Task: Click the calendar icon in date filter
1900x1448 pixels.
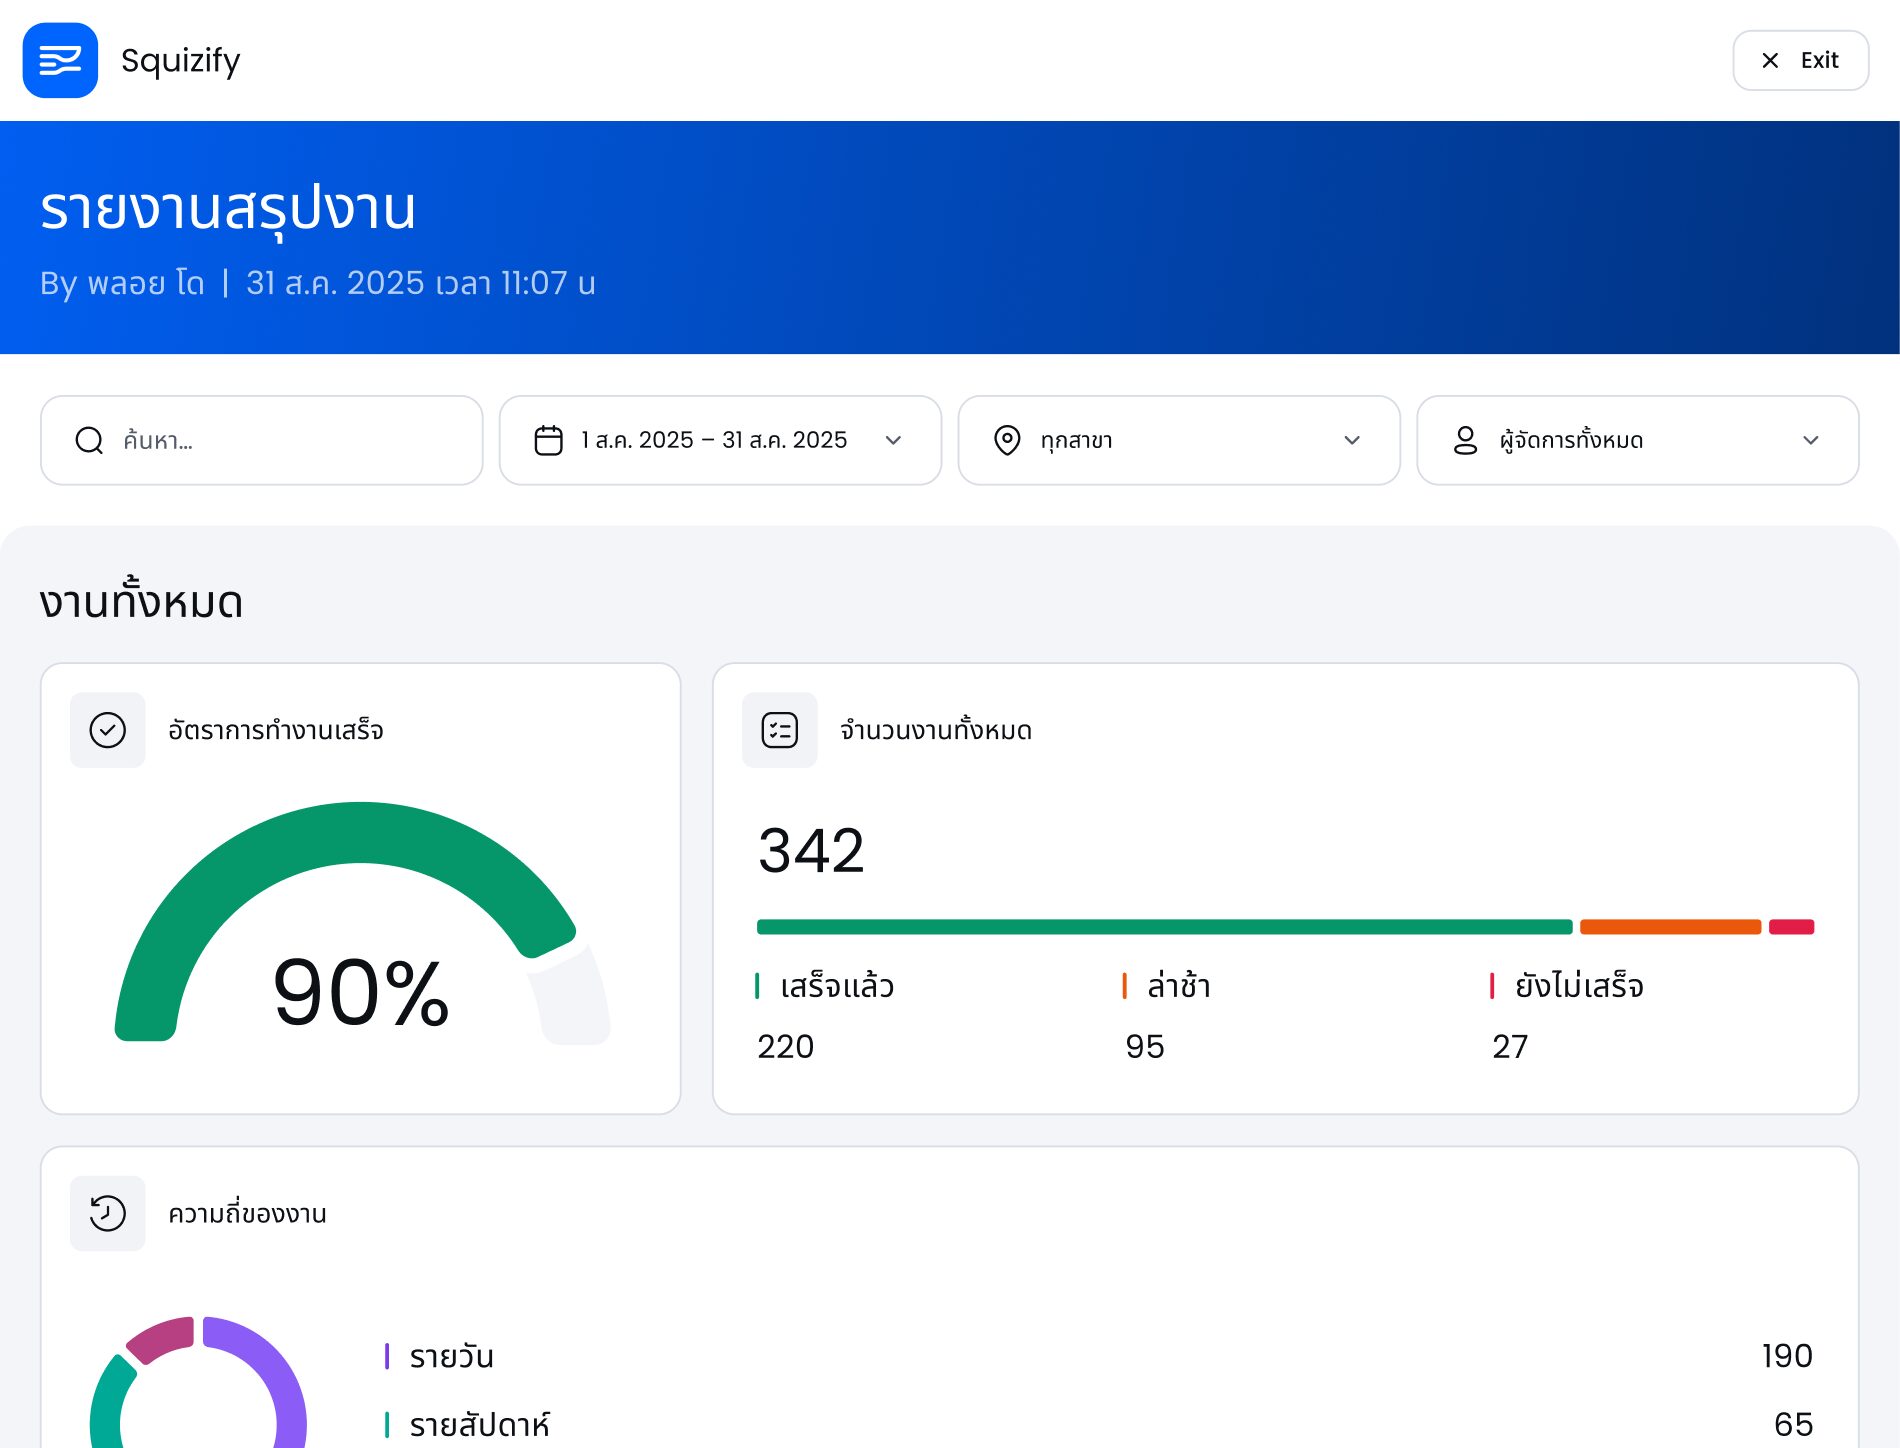Action: 548,440
